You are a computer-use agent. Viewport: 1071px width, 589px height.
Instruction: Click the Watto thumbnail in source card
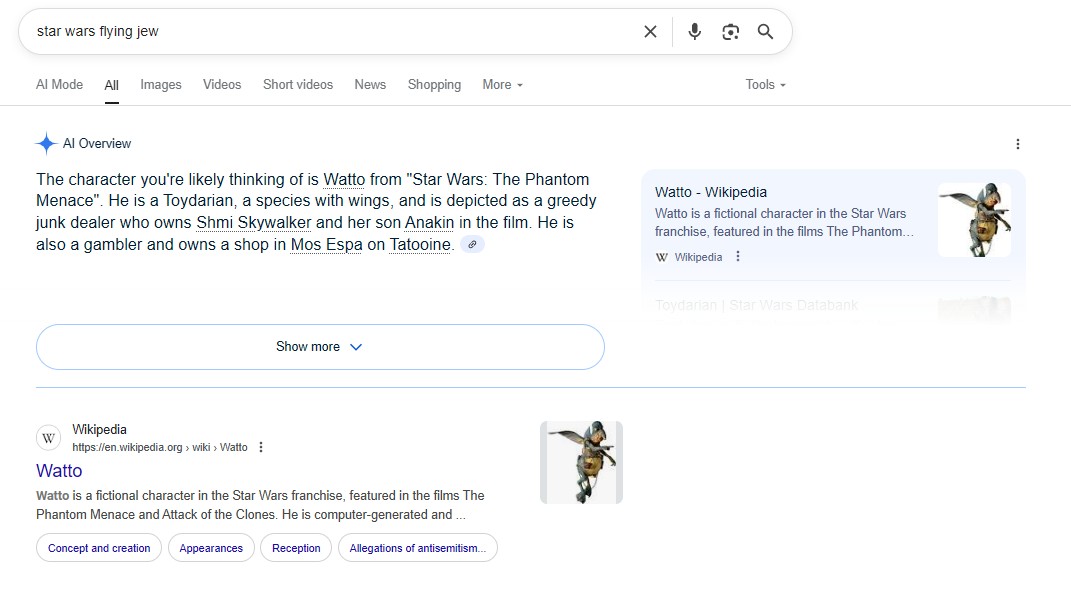pos(975,220)
